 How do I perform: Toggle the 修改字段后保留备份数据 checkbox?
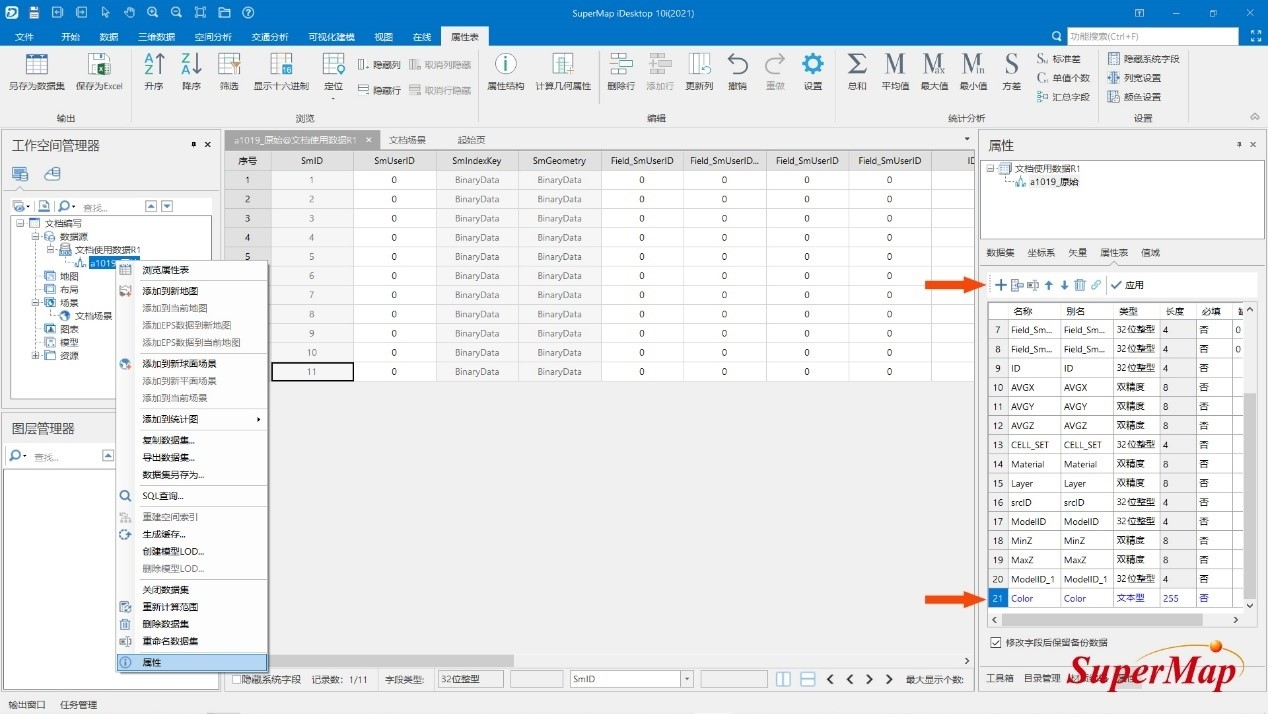(x=995, y=642)
